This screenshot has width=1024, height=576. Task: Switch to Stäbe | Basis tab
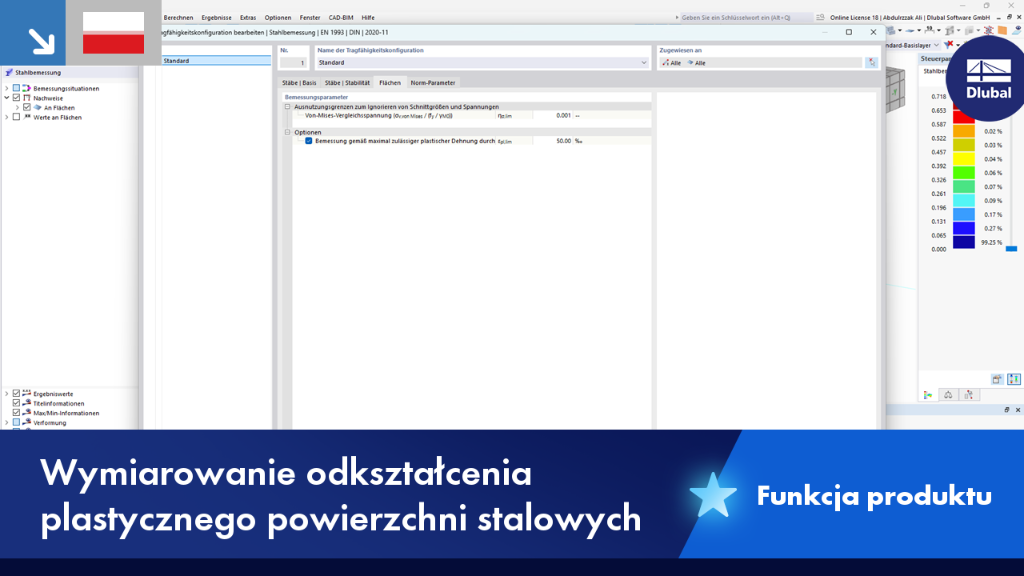click(x=299, y=83)
